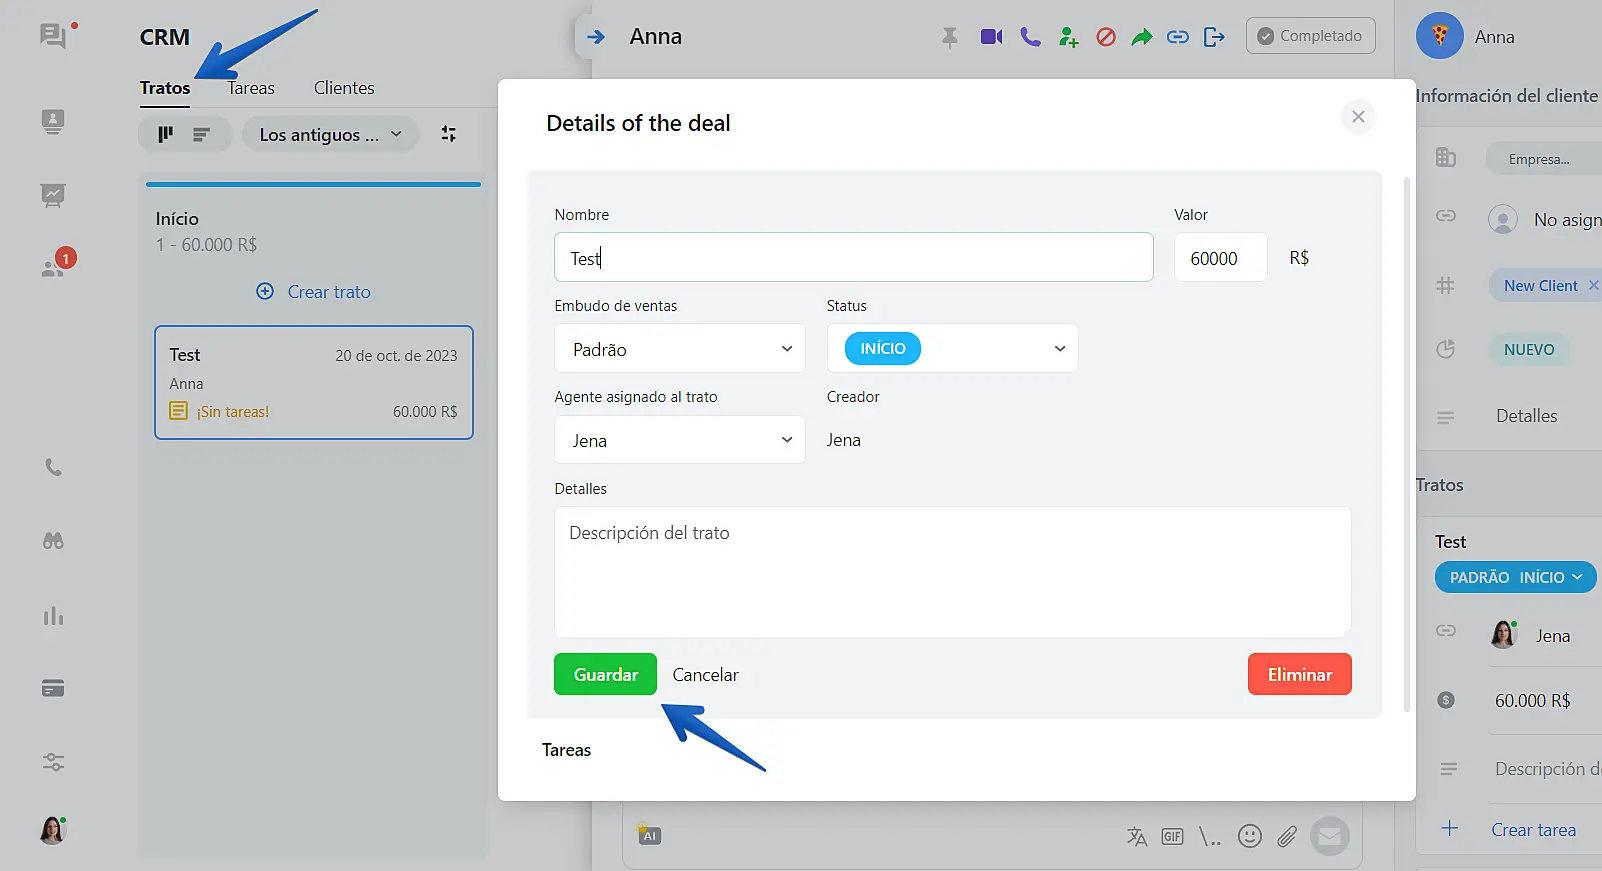Image resolution: width=1602 pixels, height=871 pixels.
Task: Open the emoji picker in message bar
Action: pyautogui.click(x=1249, y=836)
